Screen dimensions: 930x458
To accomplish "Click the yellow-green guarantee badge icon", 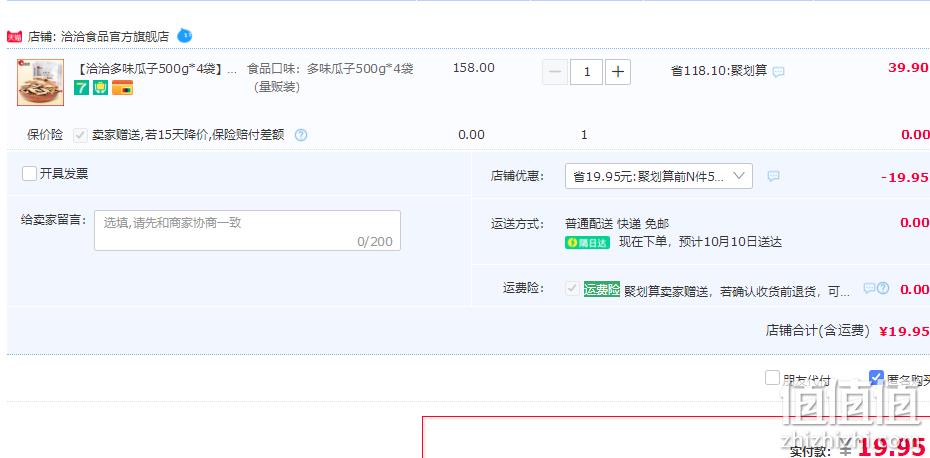I will (100, 88).
